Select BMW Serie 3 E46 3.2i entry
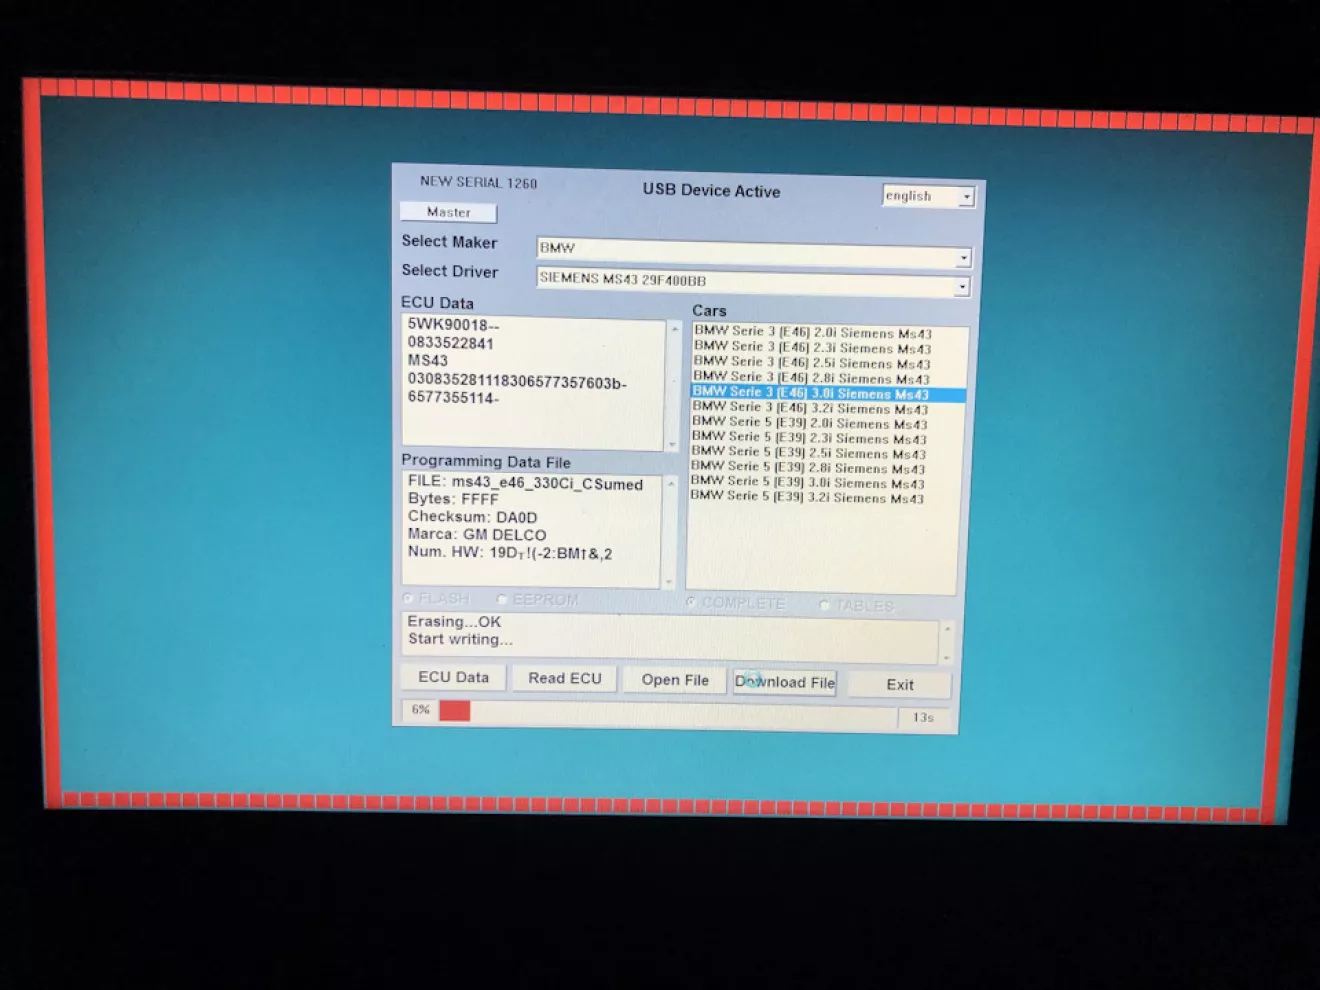Screen dimensions: 1320x990 [x=810, y=409]
